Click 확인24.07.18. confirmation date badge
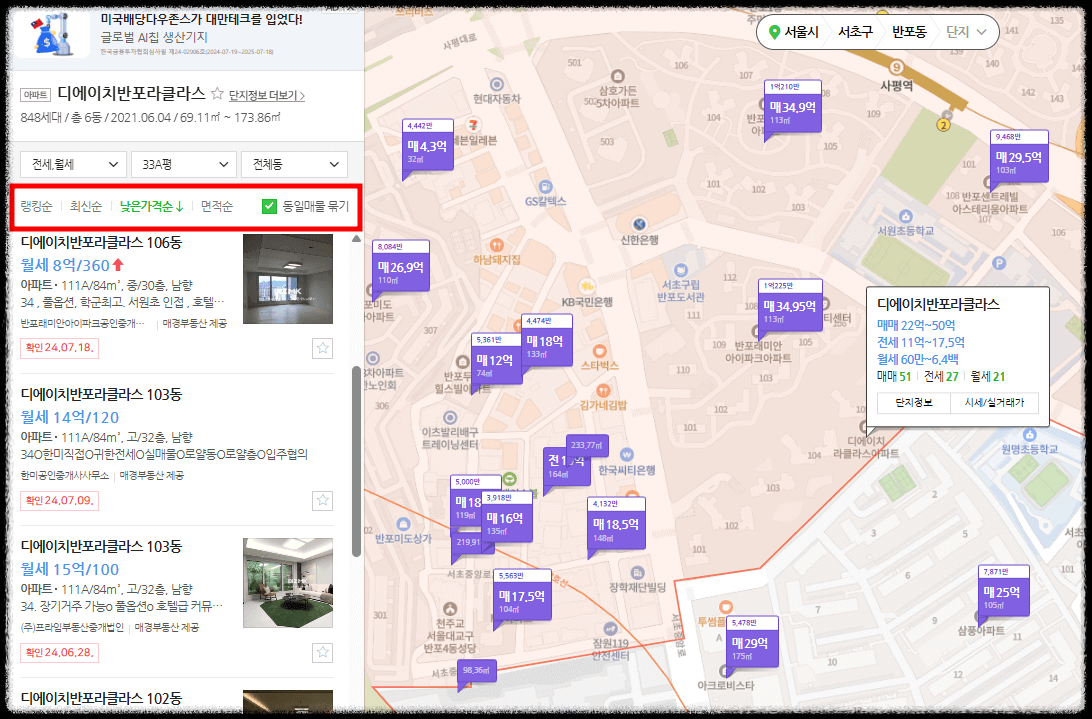 59,348
